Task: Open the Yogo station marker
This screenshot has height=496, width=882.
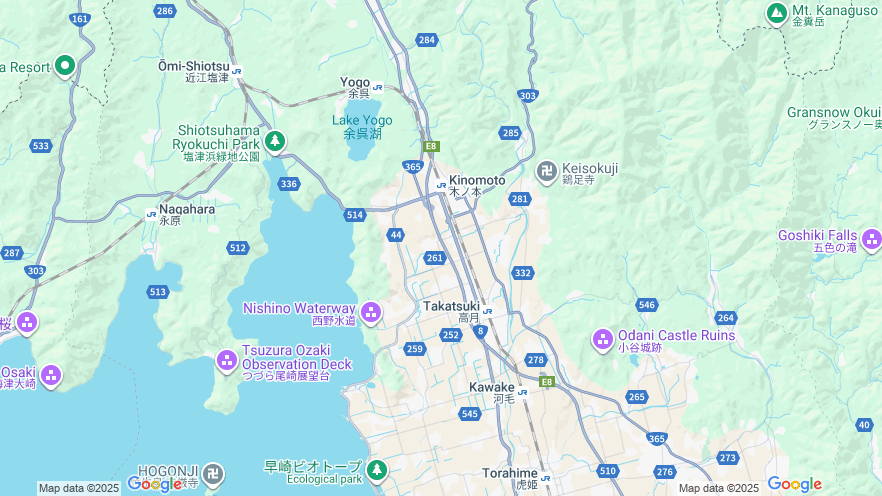Action: click(x=377, y=87)
